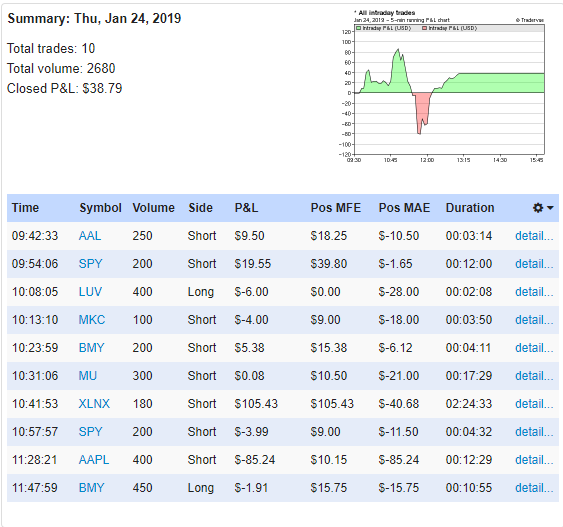Screen dimensions: 563x527
Task: Select the Summary: Thu, Jan 24, 2019 heading
Action: pos(94,18)
